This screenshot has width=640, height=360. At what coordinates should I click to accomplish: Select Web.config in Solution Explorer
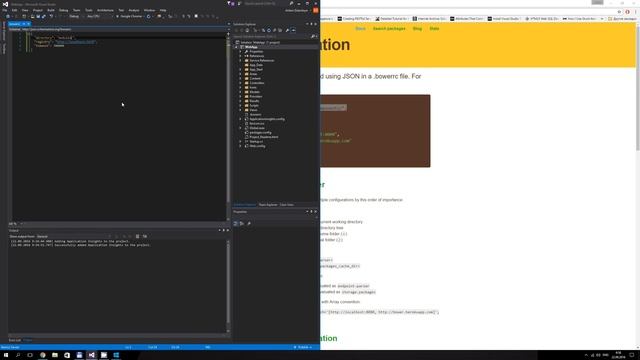coord(257,146)
